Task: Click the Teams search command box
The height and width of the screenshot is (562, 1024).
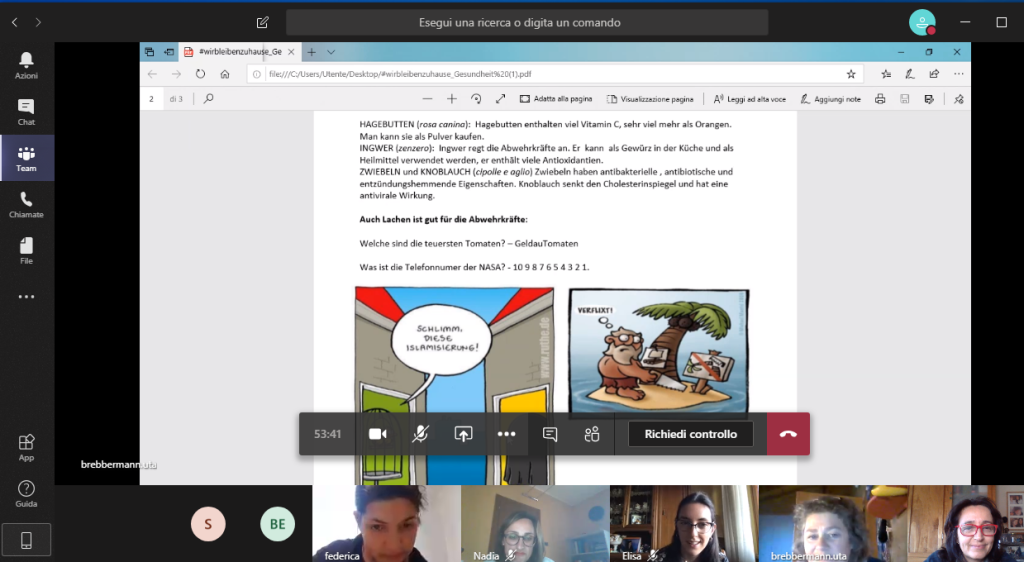Action: [526, 22]
